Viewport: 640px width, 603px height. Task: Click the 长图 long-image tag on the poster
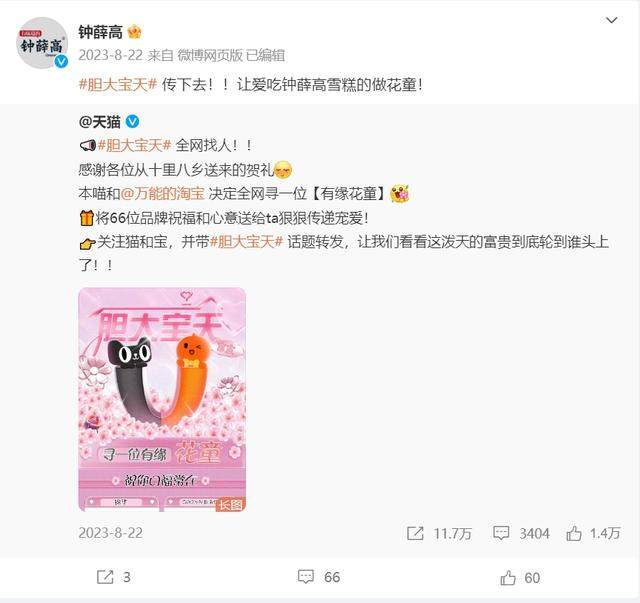click(230, 505)
